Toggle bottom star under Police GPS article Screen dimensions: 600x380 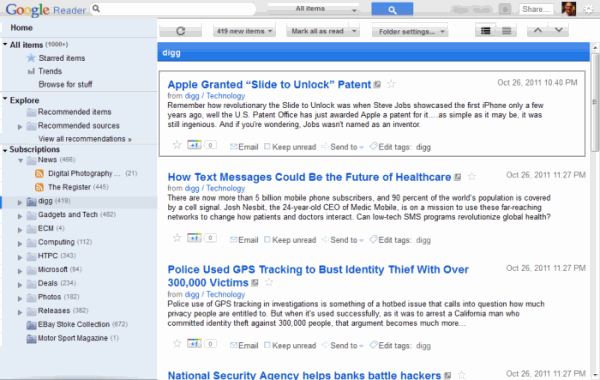click(177, 343)
